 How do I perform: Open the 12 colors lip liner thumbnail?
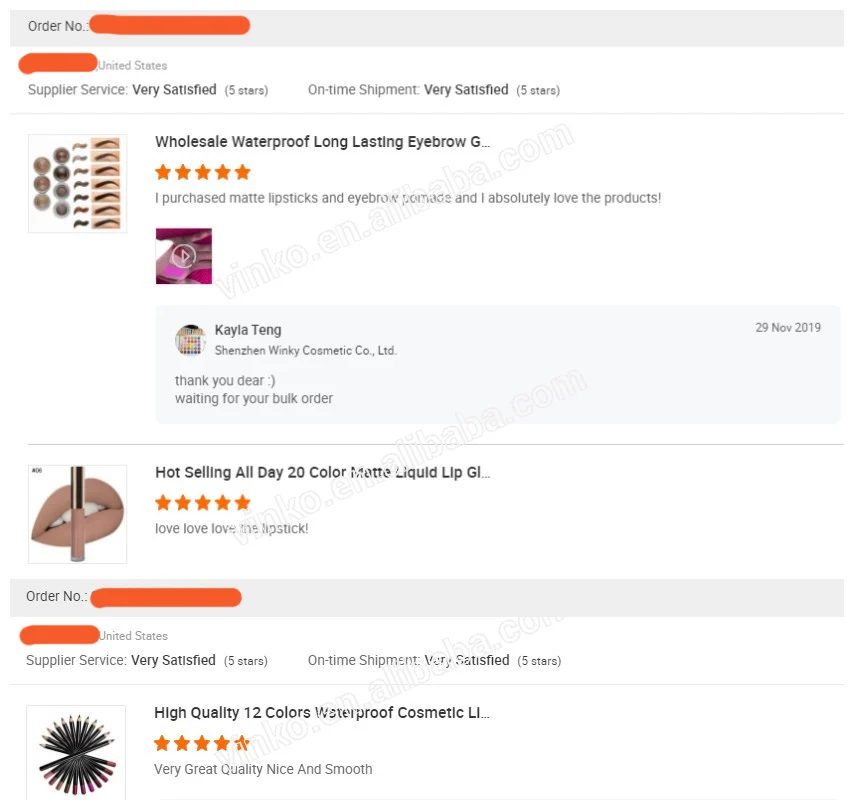pyautogui.click(x=76, y=753)
